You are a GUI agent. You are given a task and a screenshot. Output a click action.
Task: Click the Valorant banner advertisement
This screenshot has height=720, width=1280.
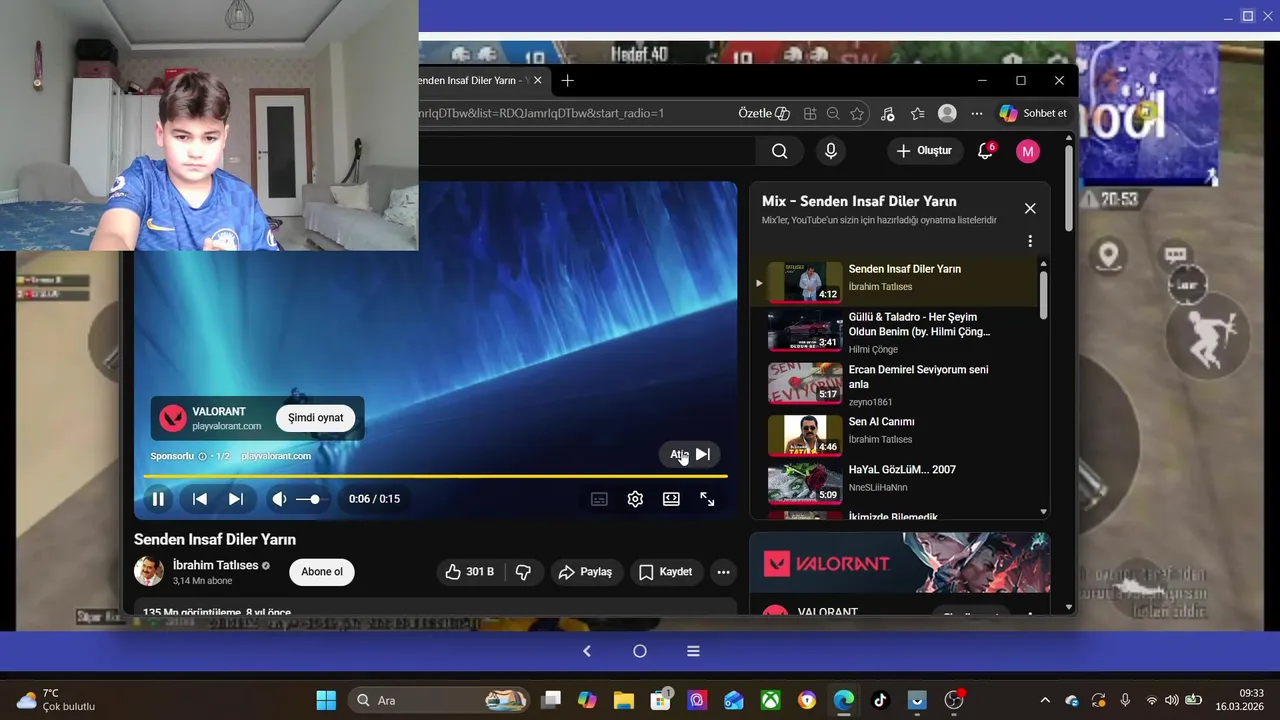click(x=900, y=563)
